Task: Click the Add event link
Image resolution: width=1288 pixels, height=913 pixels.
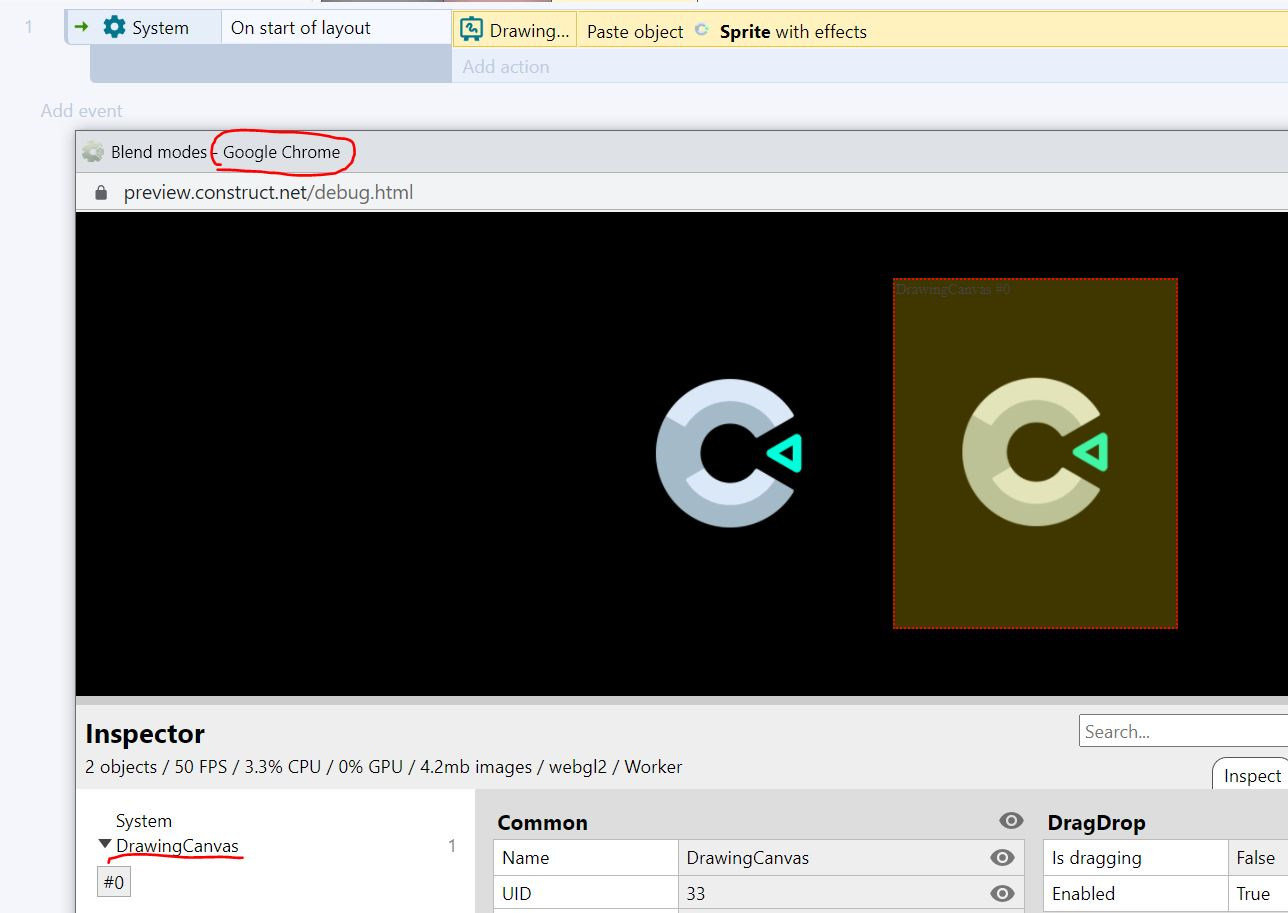Action: click(82, 111)
